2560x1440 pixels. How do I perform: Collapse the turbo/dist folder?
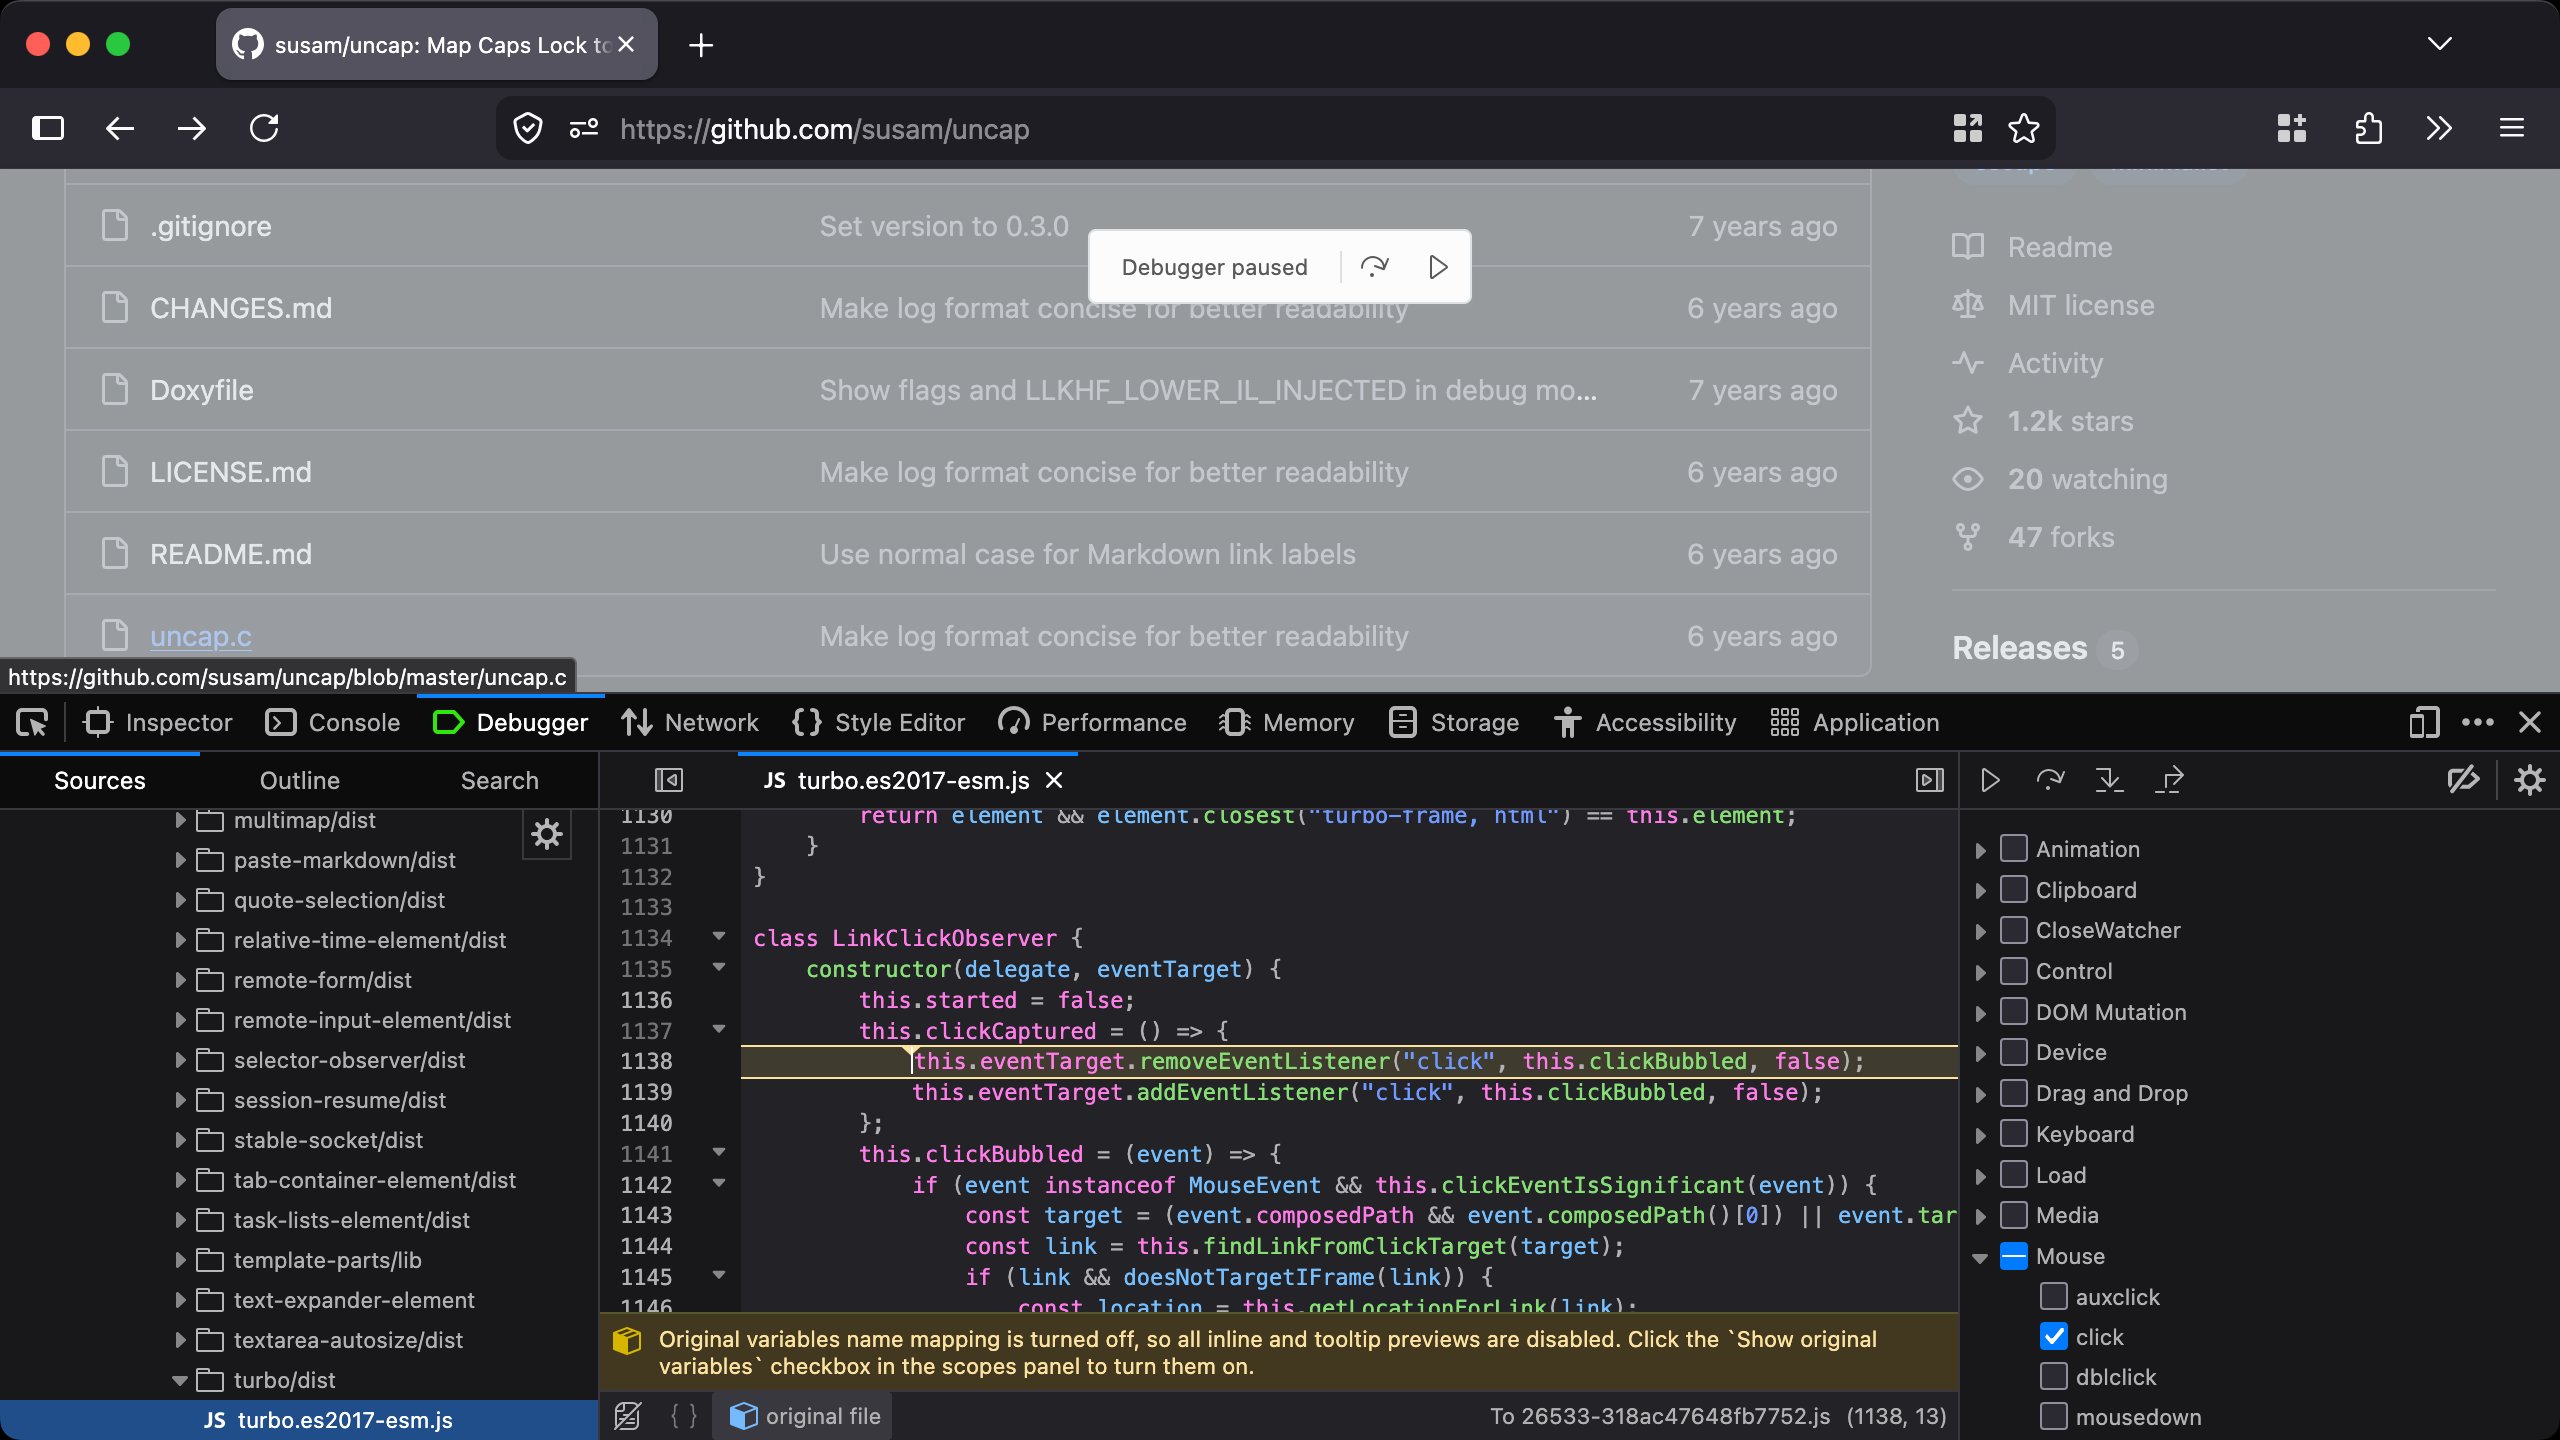point(180,1380)
